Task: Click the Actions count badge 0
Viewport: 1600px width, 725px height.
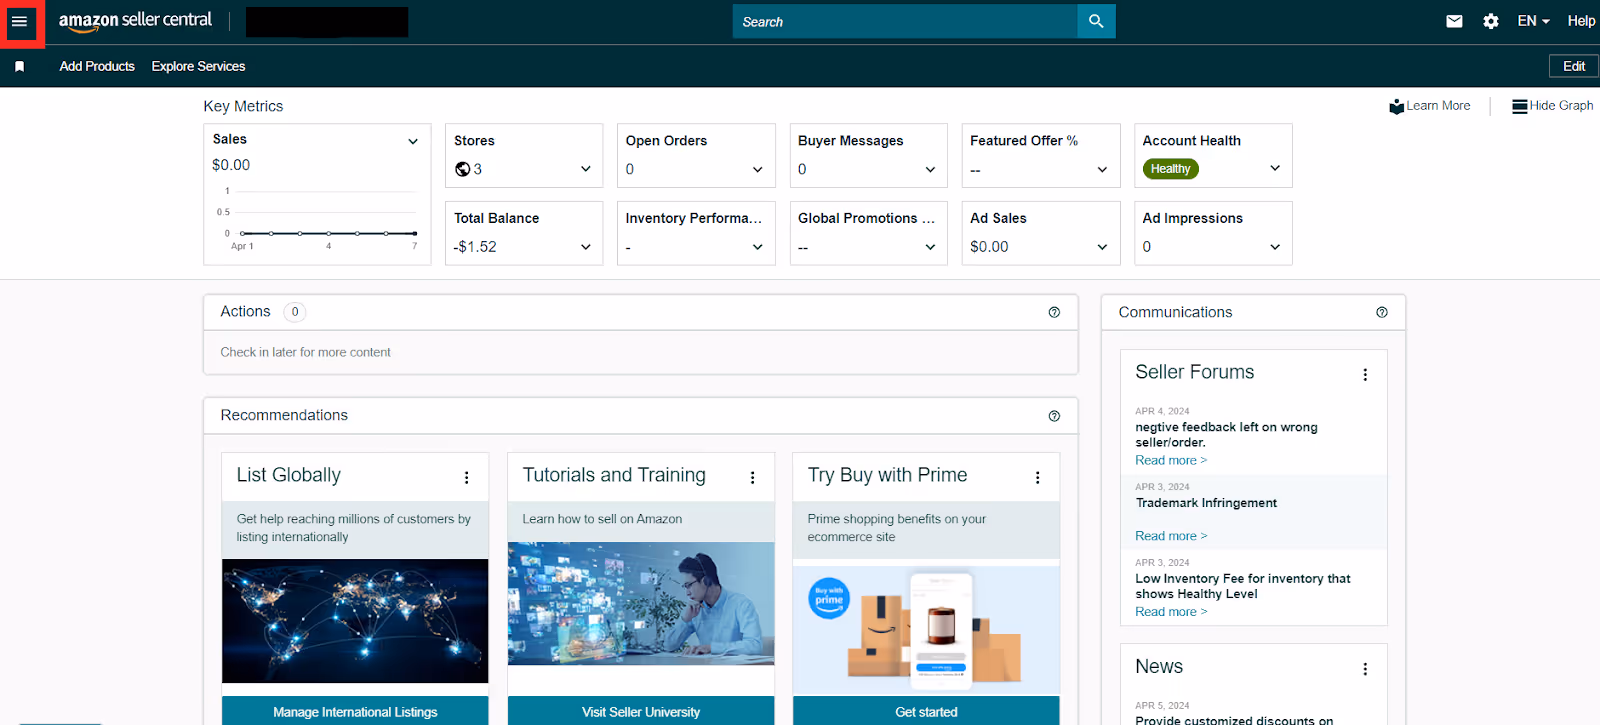Action: click(x=295, y=312)
